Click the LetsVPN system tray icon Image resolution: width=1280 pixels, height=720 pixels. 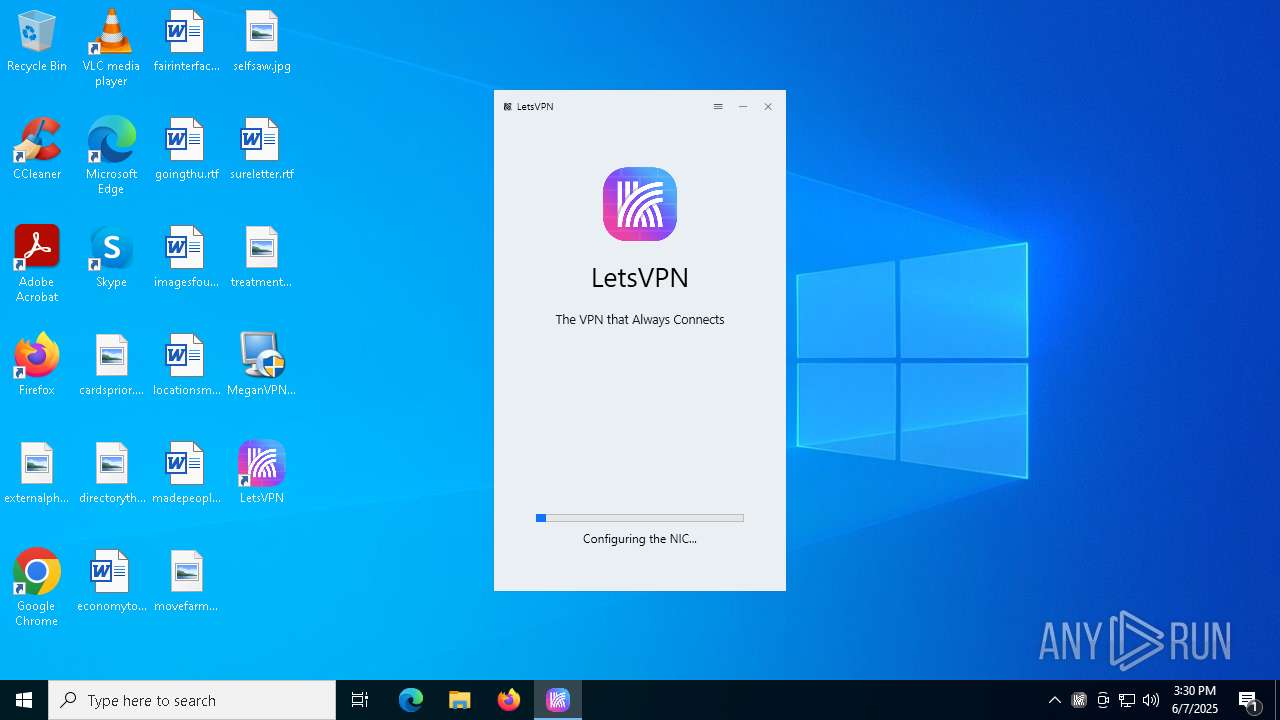click(1079, 700)
